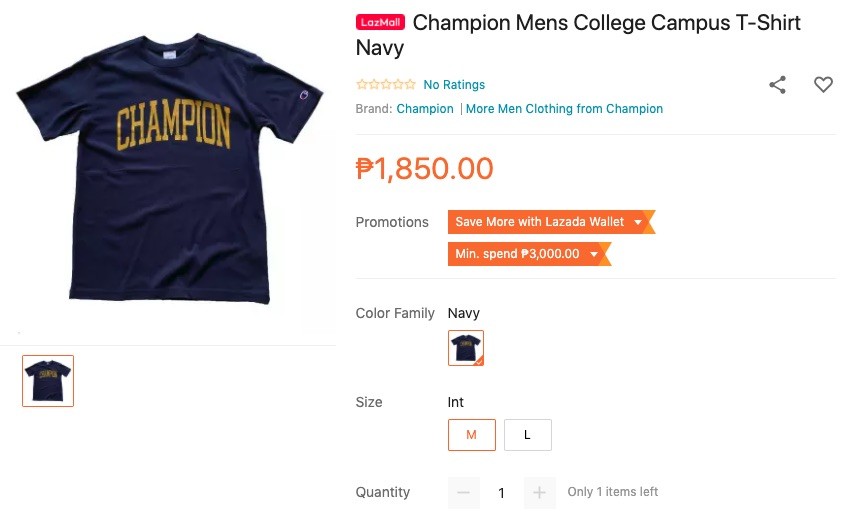Expand Min. spend ₱3,000.00 promotion
Viewport: 853px width, 516px height.
pyautogui.click(x=529, y=254)
